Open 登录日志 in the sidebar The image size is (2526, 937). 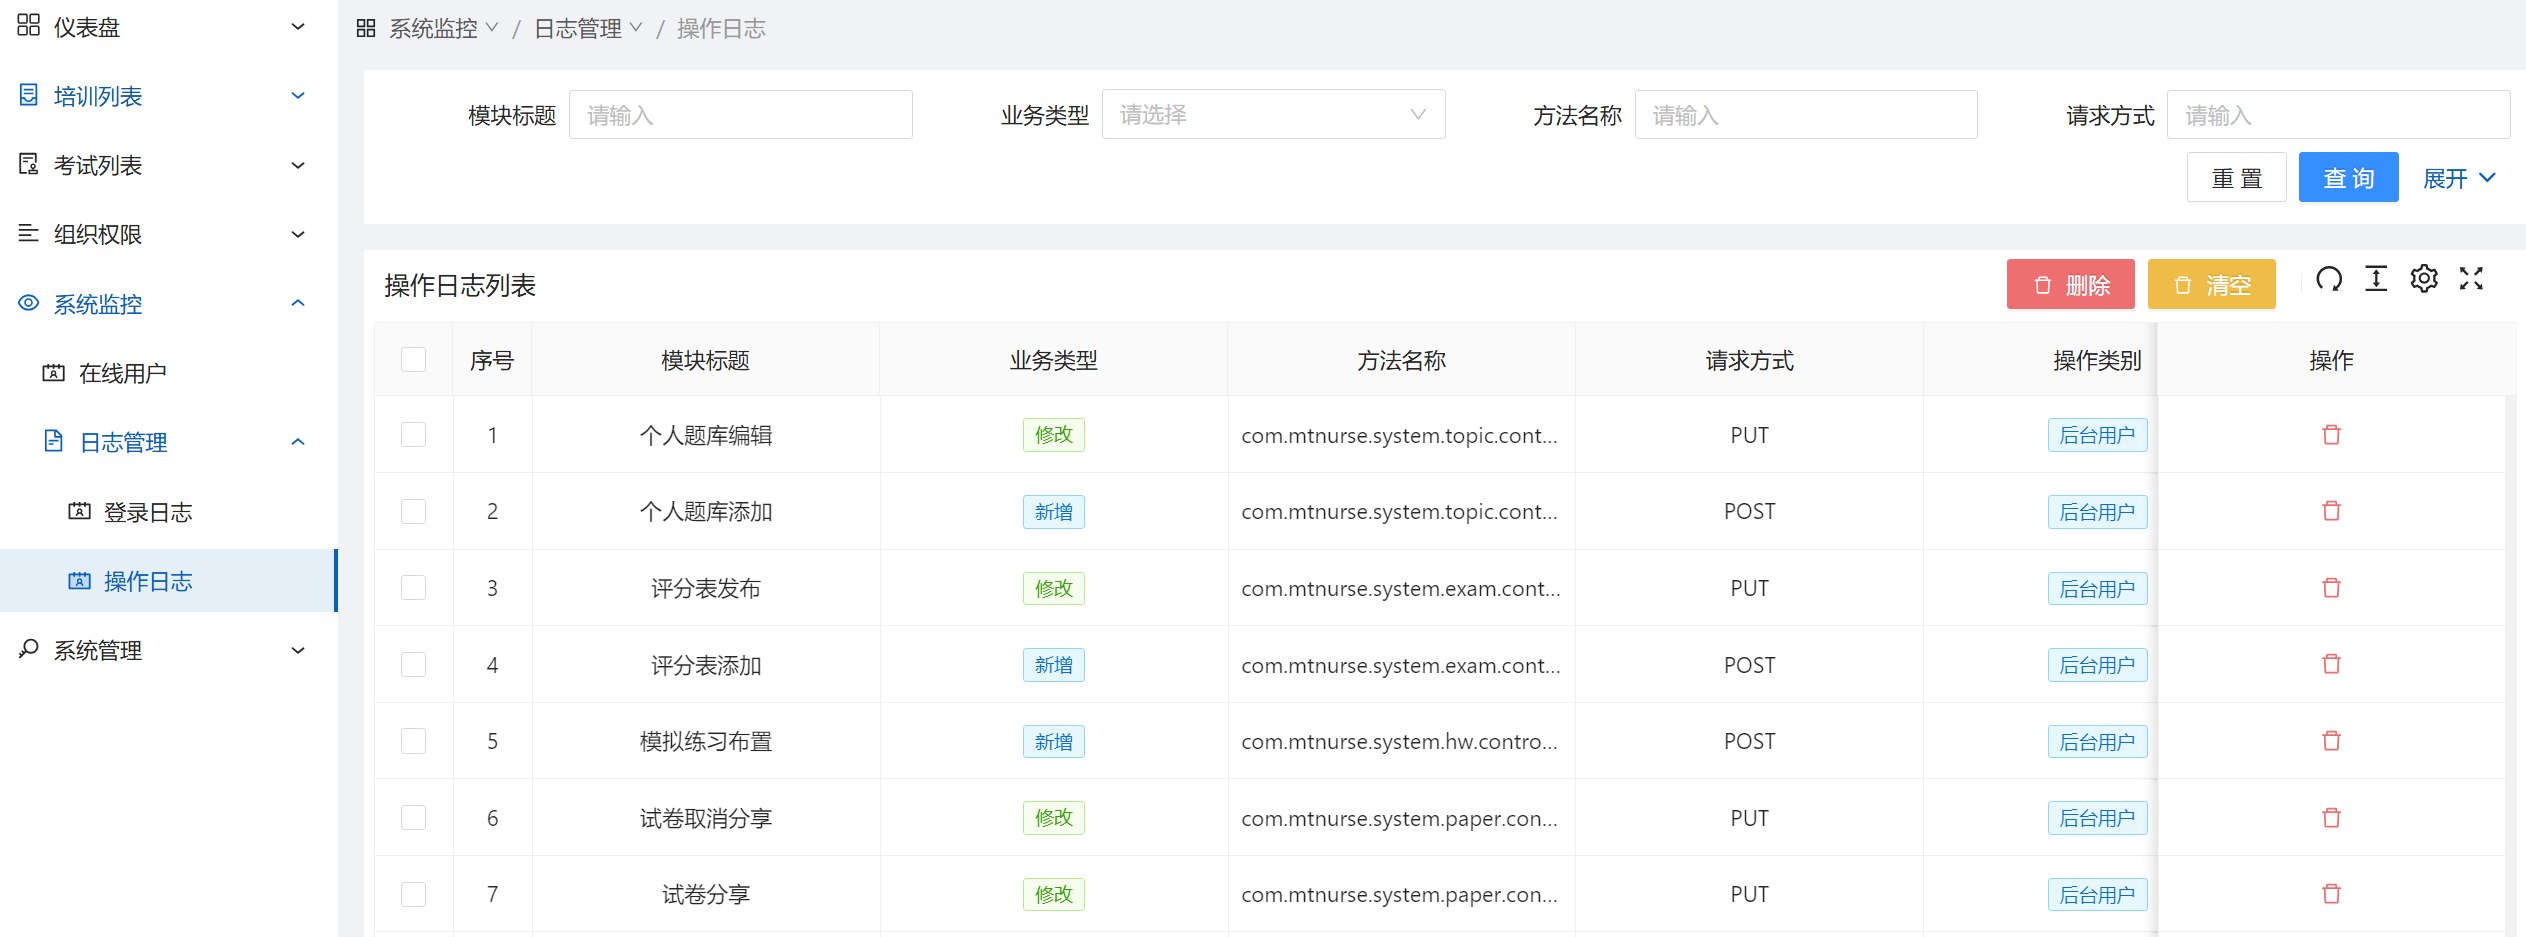coord(148,512)
